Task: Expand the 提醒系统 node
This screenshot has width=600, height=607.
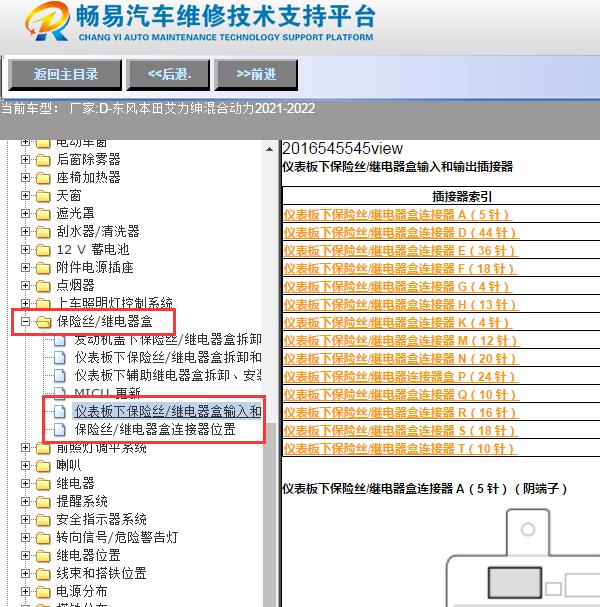Action: (25, 501)
